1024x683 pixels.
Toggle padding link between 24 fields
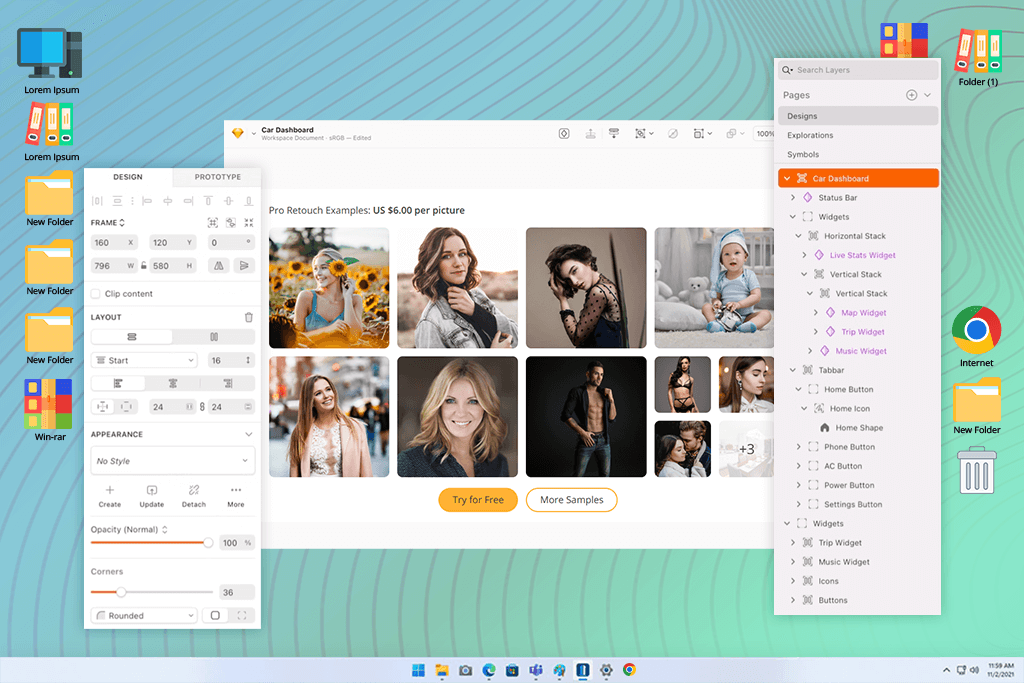202,407
